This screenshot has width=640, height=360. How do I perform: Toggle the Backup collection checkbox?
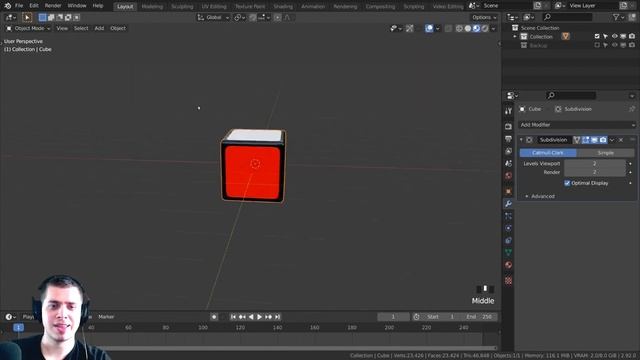(x=597, y=45)
